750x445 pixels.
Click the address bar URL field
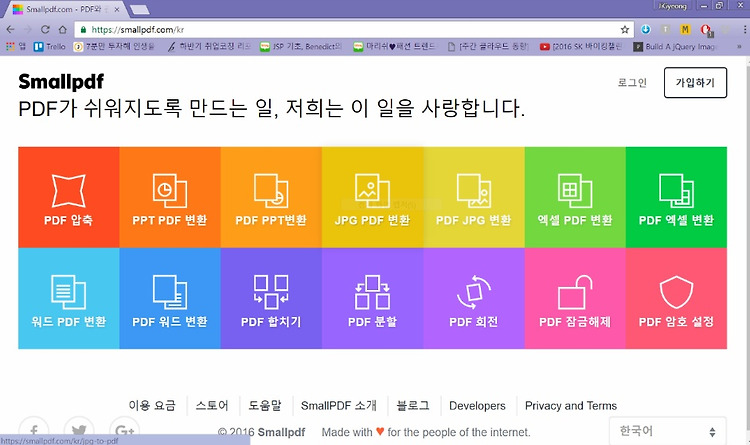tap(354, 30)
